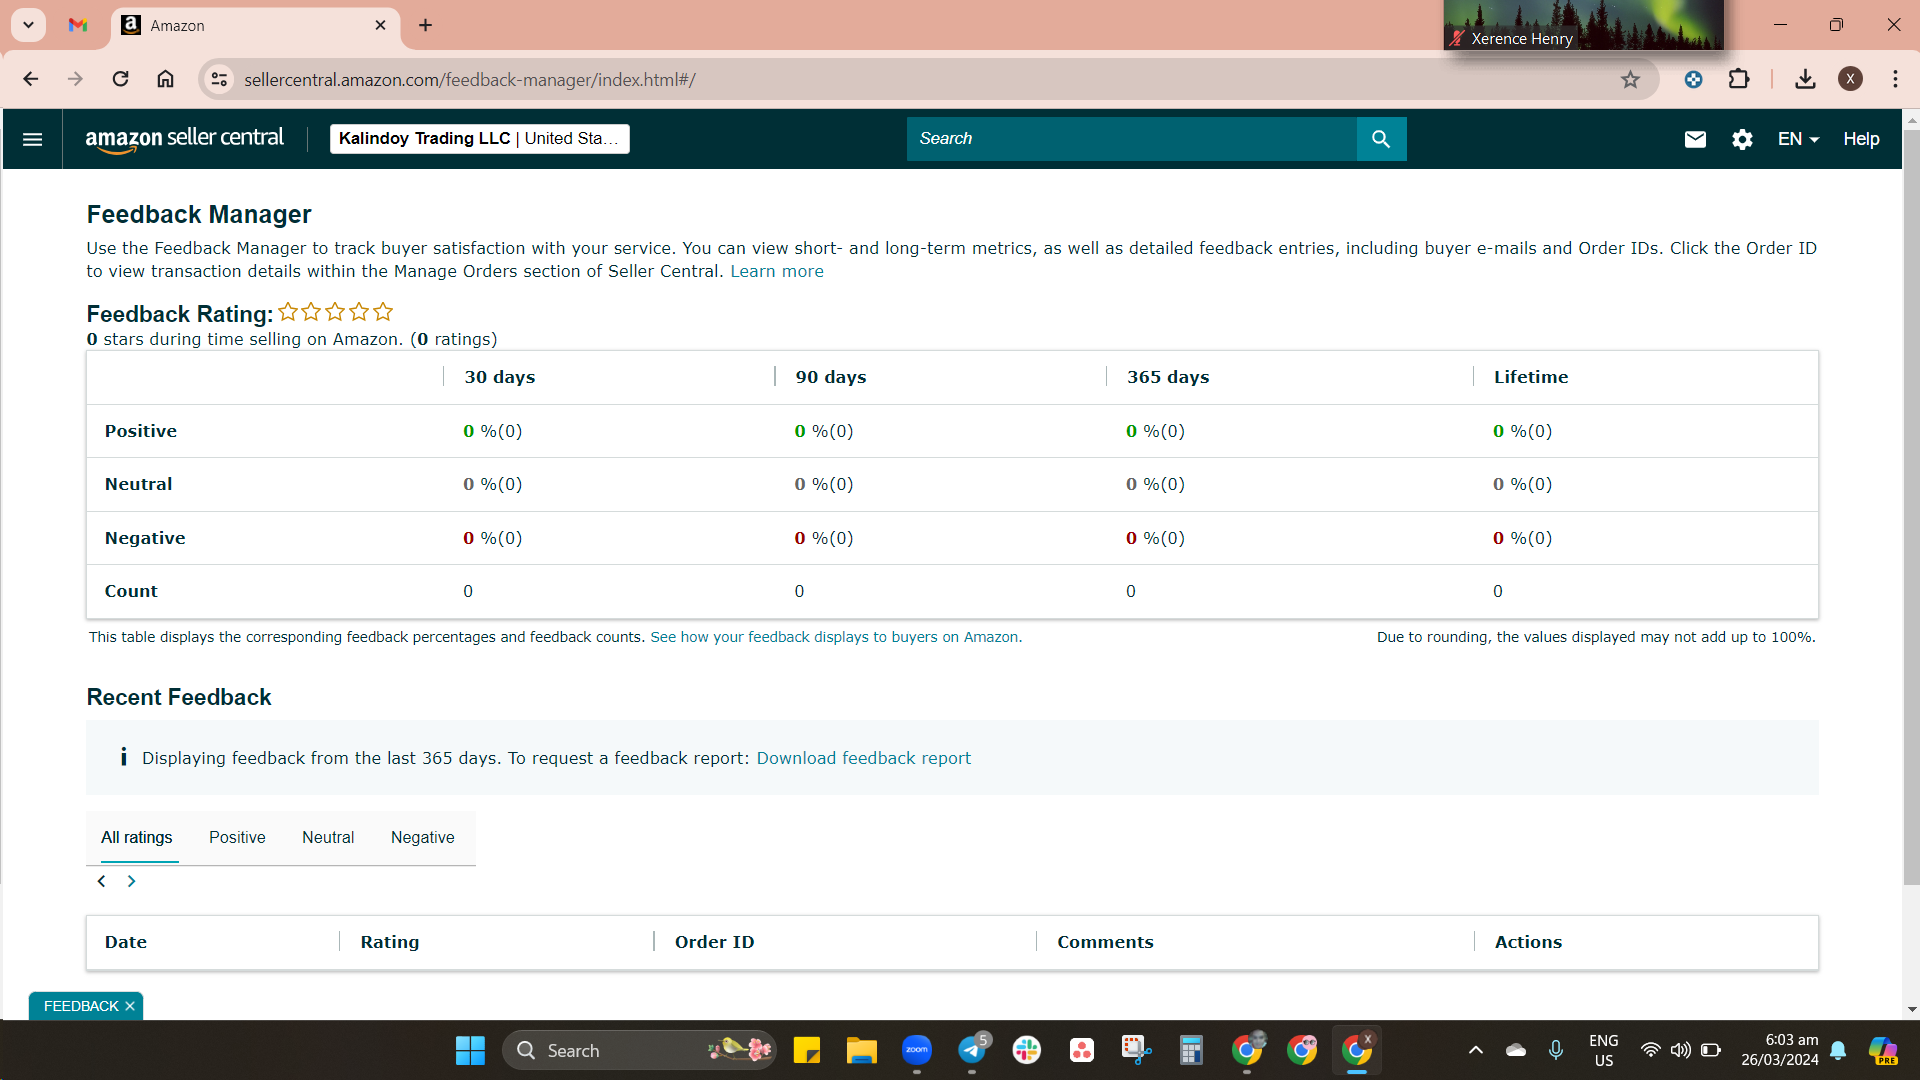Image resolution: width=1920 pixels, height=1080 pixels.
Task: View site information icon in address bar
Action: coord(219,79)
